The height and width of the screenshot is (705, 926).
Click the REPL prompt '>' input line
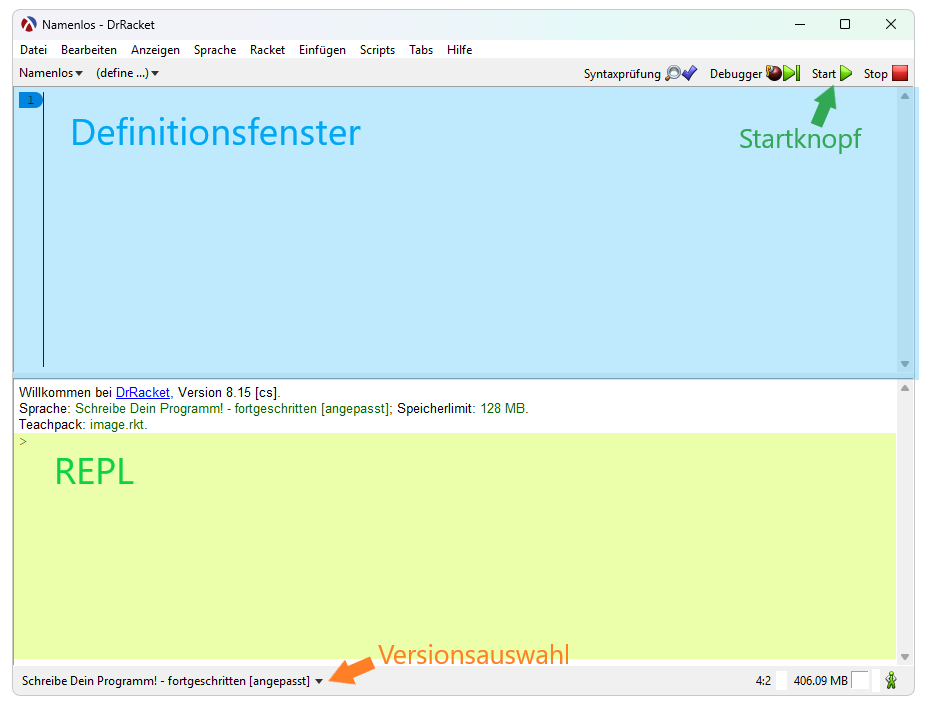[455, 442]
